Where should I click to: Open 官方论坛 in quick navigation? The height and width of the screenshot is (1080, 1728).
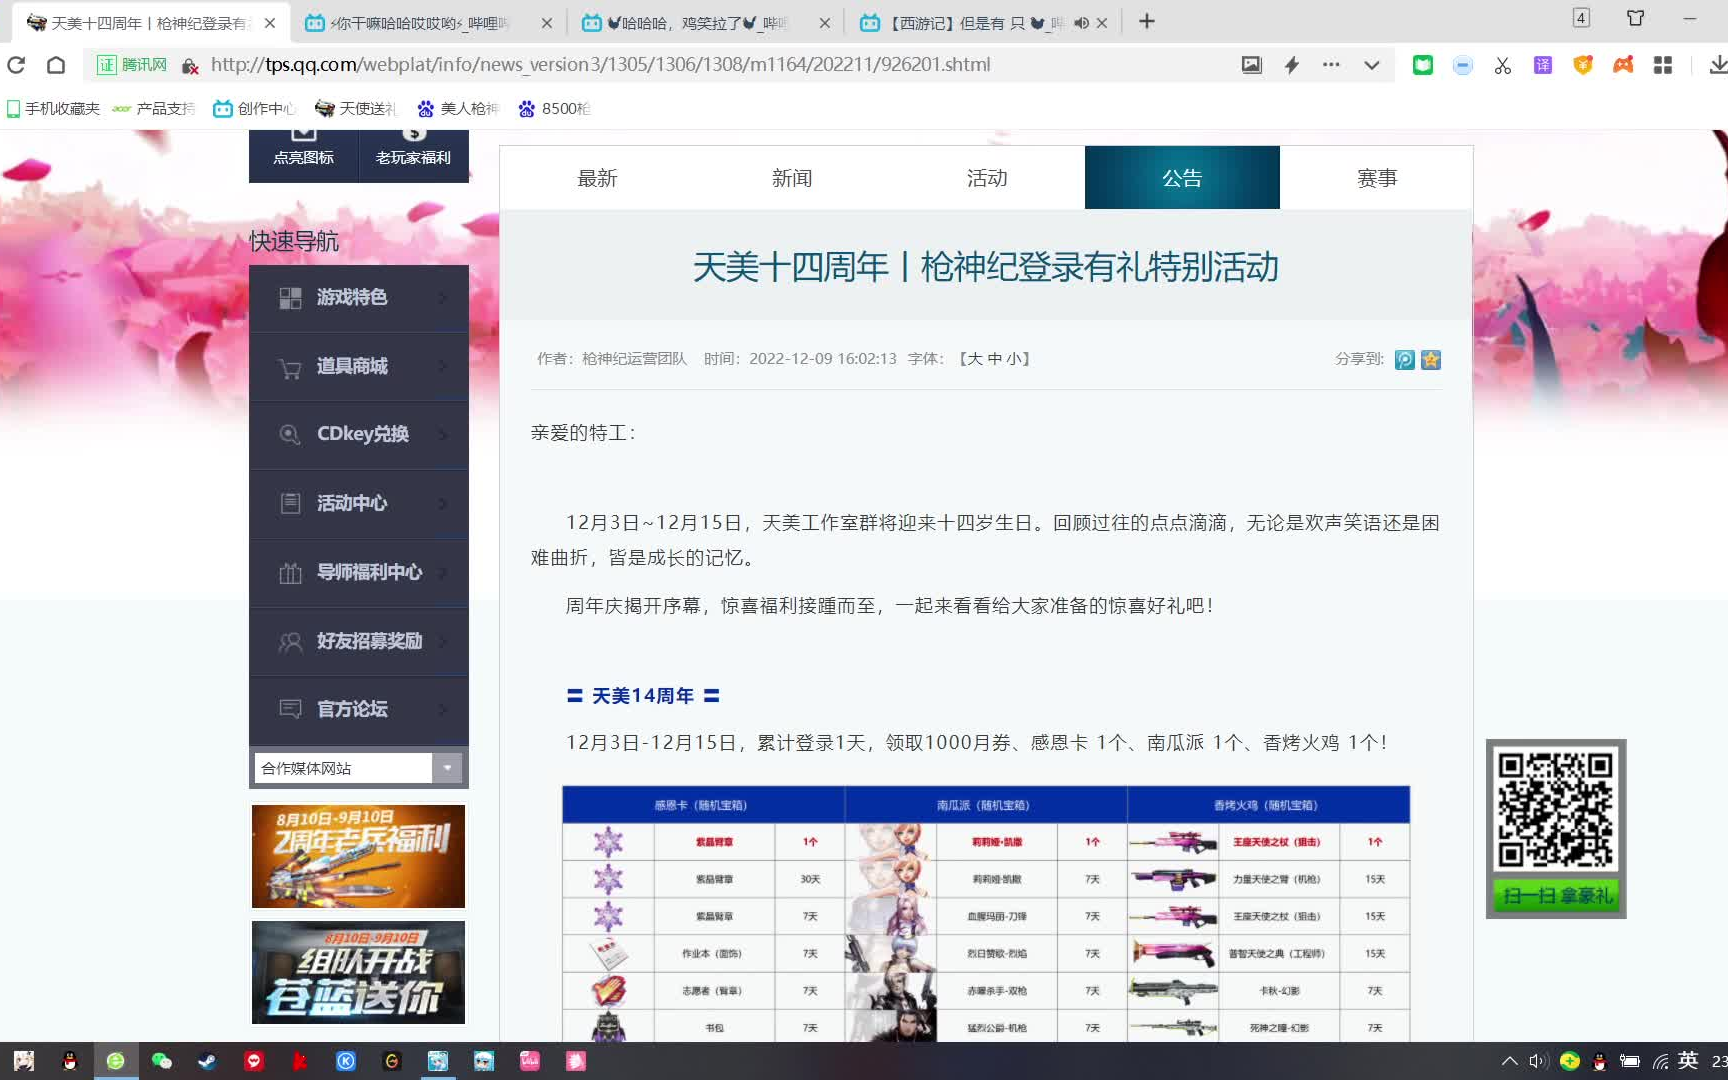click(x=358, y=710)
